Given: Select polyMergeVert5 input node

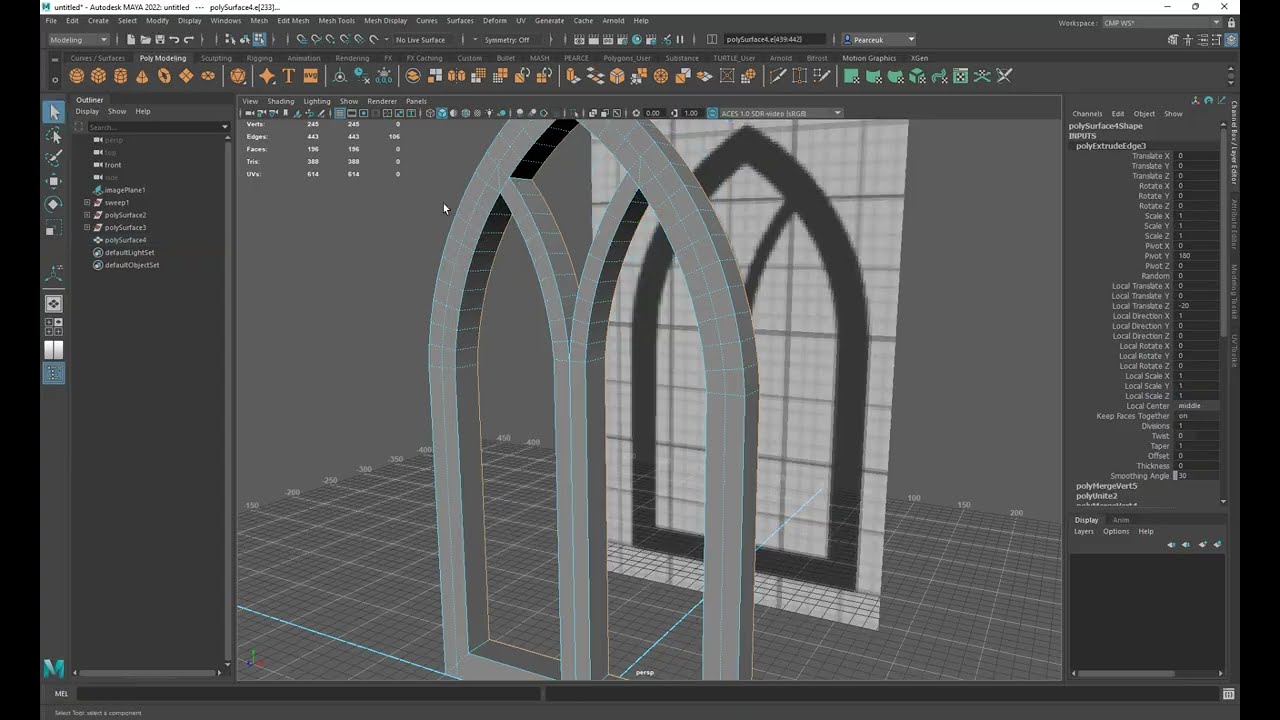Looking at the screenshot, I should [x=1106, y=486].
